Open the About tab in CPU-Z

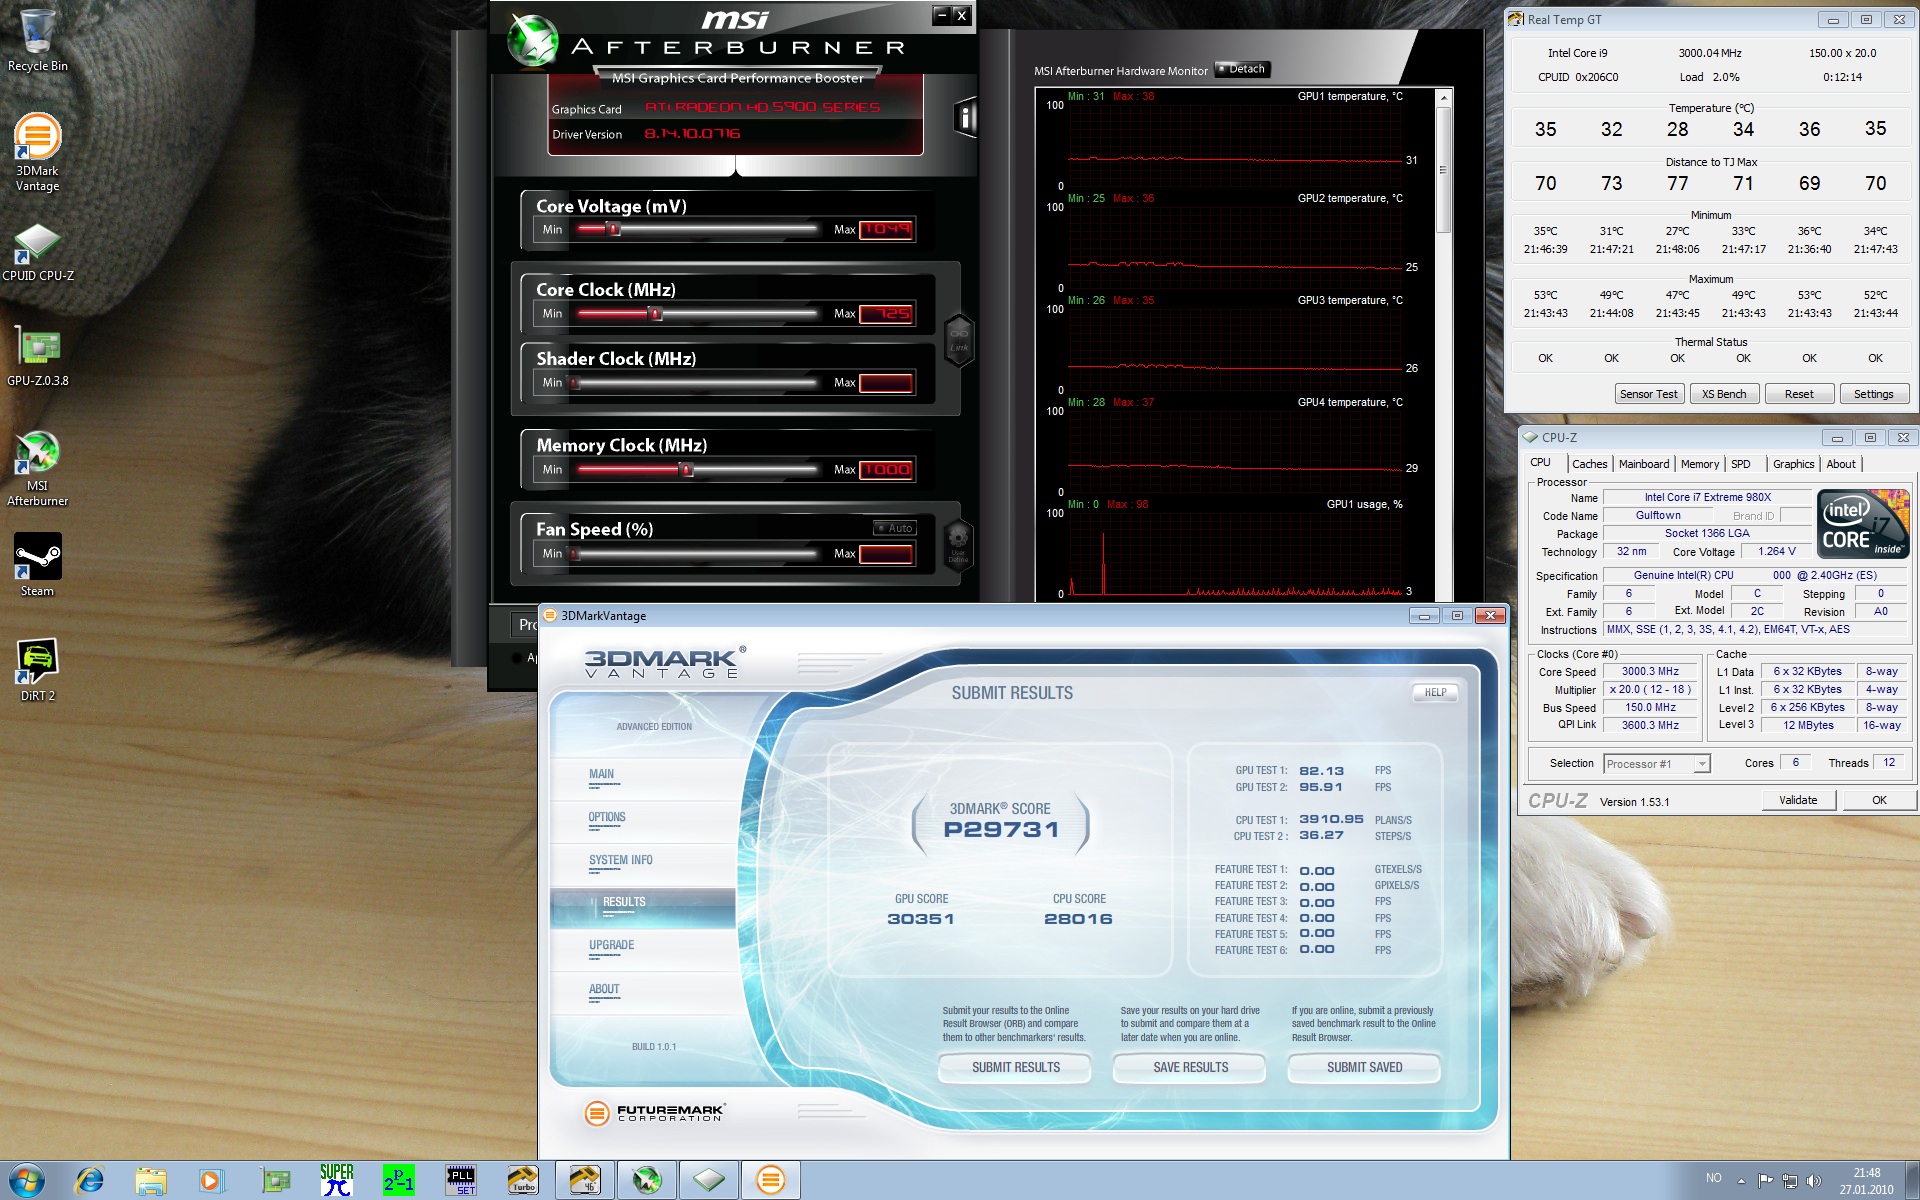(1841, 464)
